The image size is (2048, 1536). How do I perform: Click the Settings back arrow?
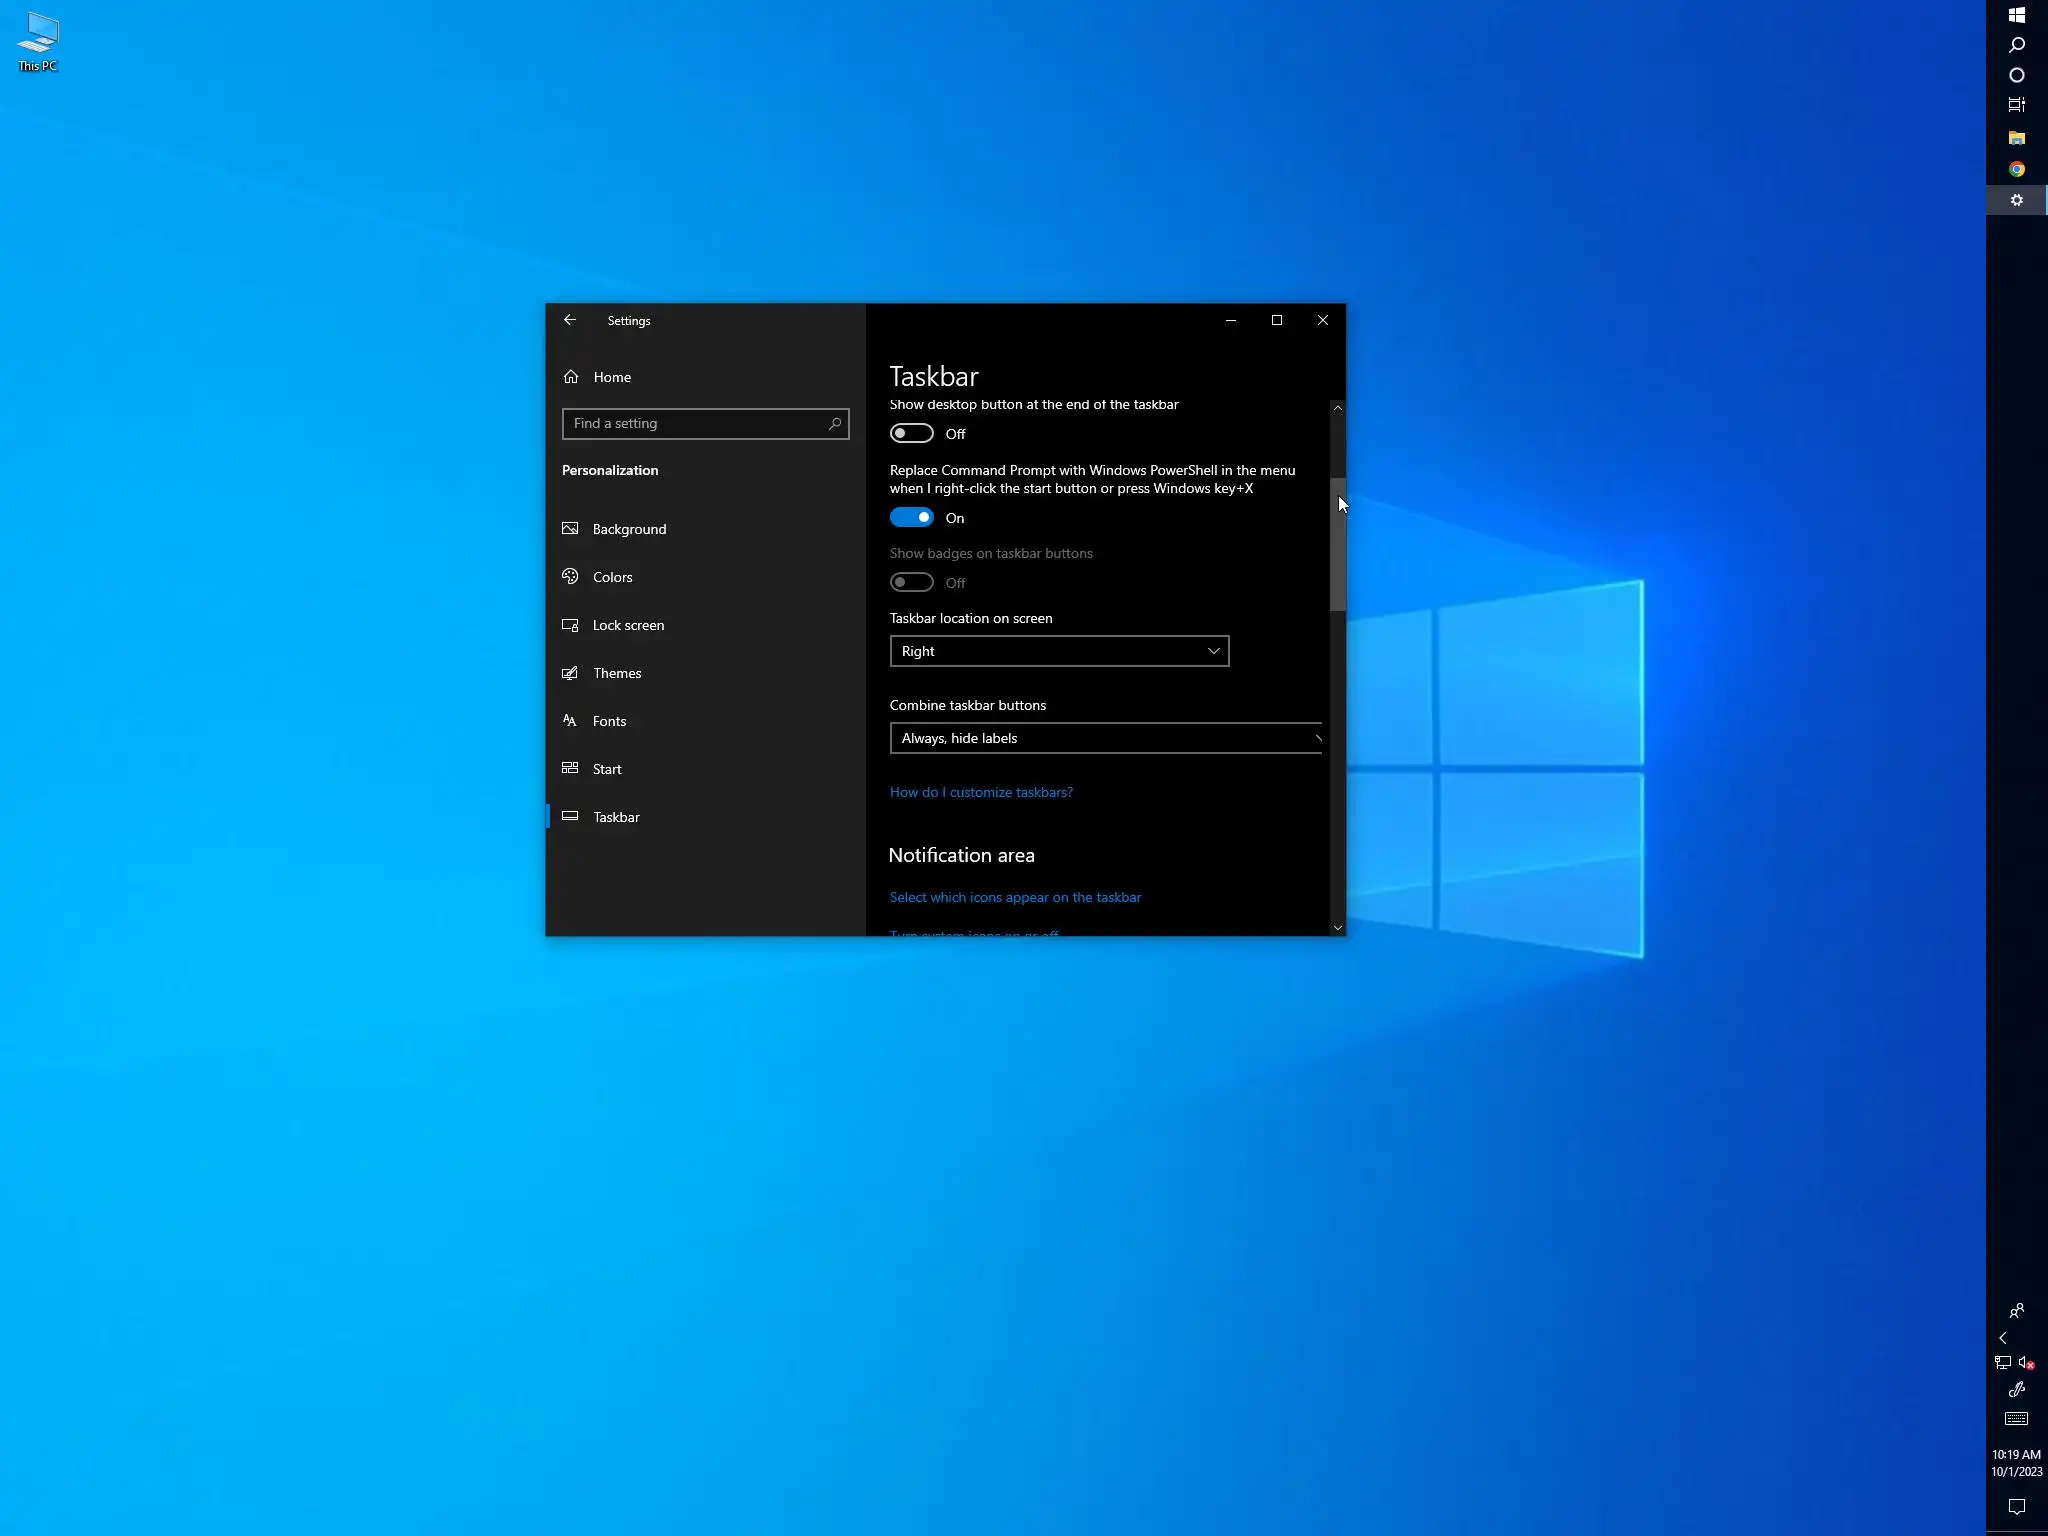(x=569, y=320)
